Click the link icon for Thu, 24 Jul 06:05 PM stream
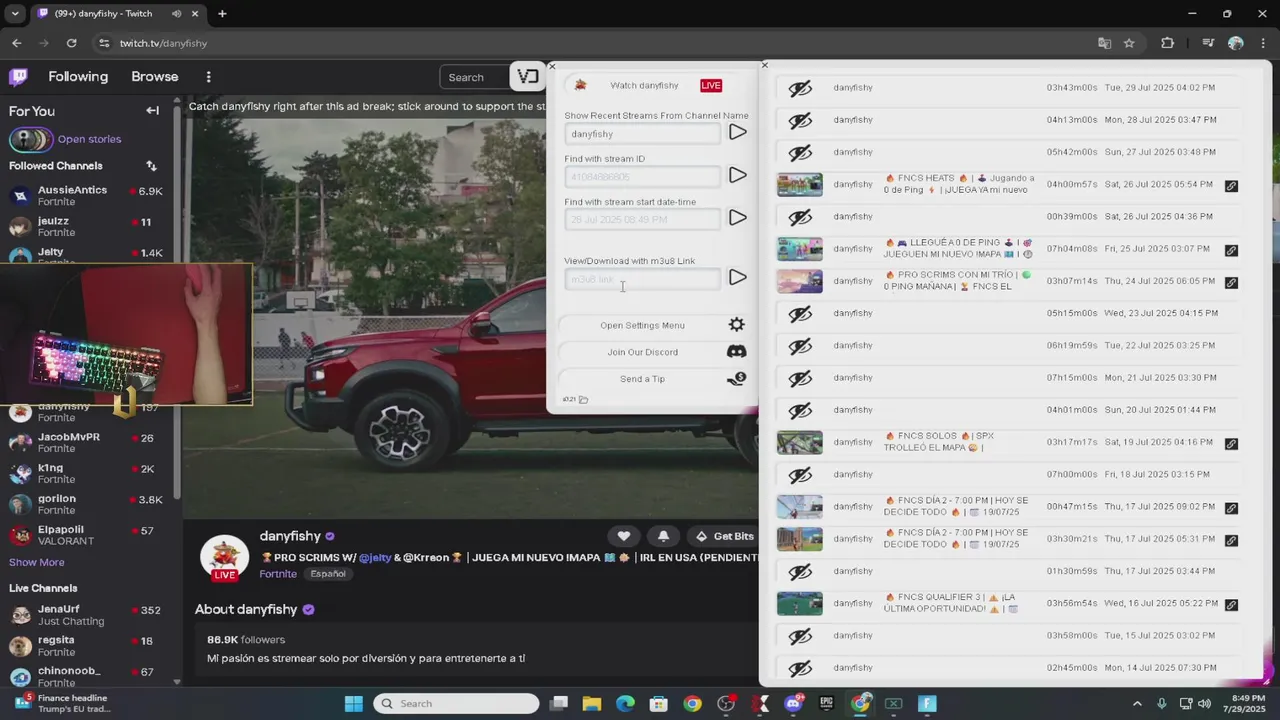1280x720 pixels. coord(1231,282)
